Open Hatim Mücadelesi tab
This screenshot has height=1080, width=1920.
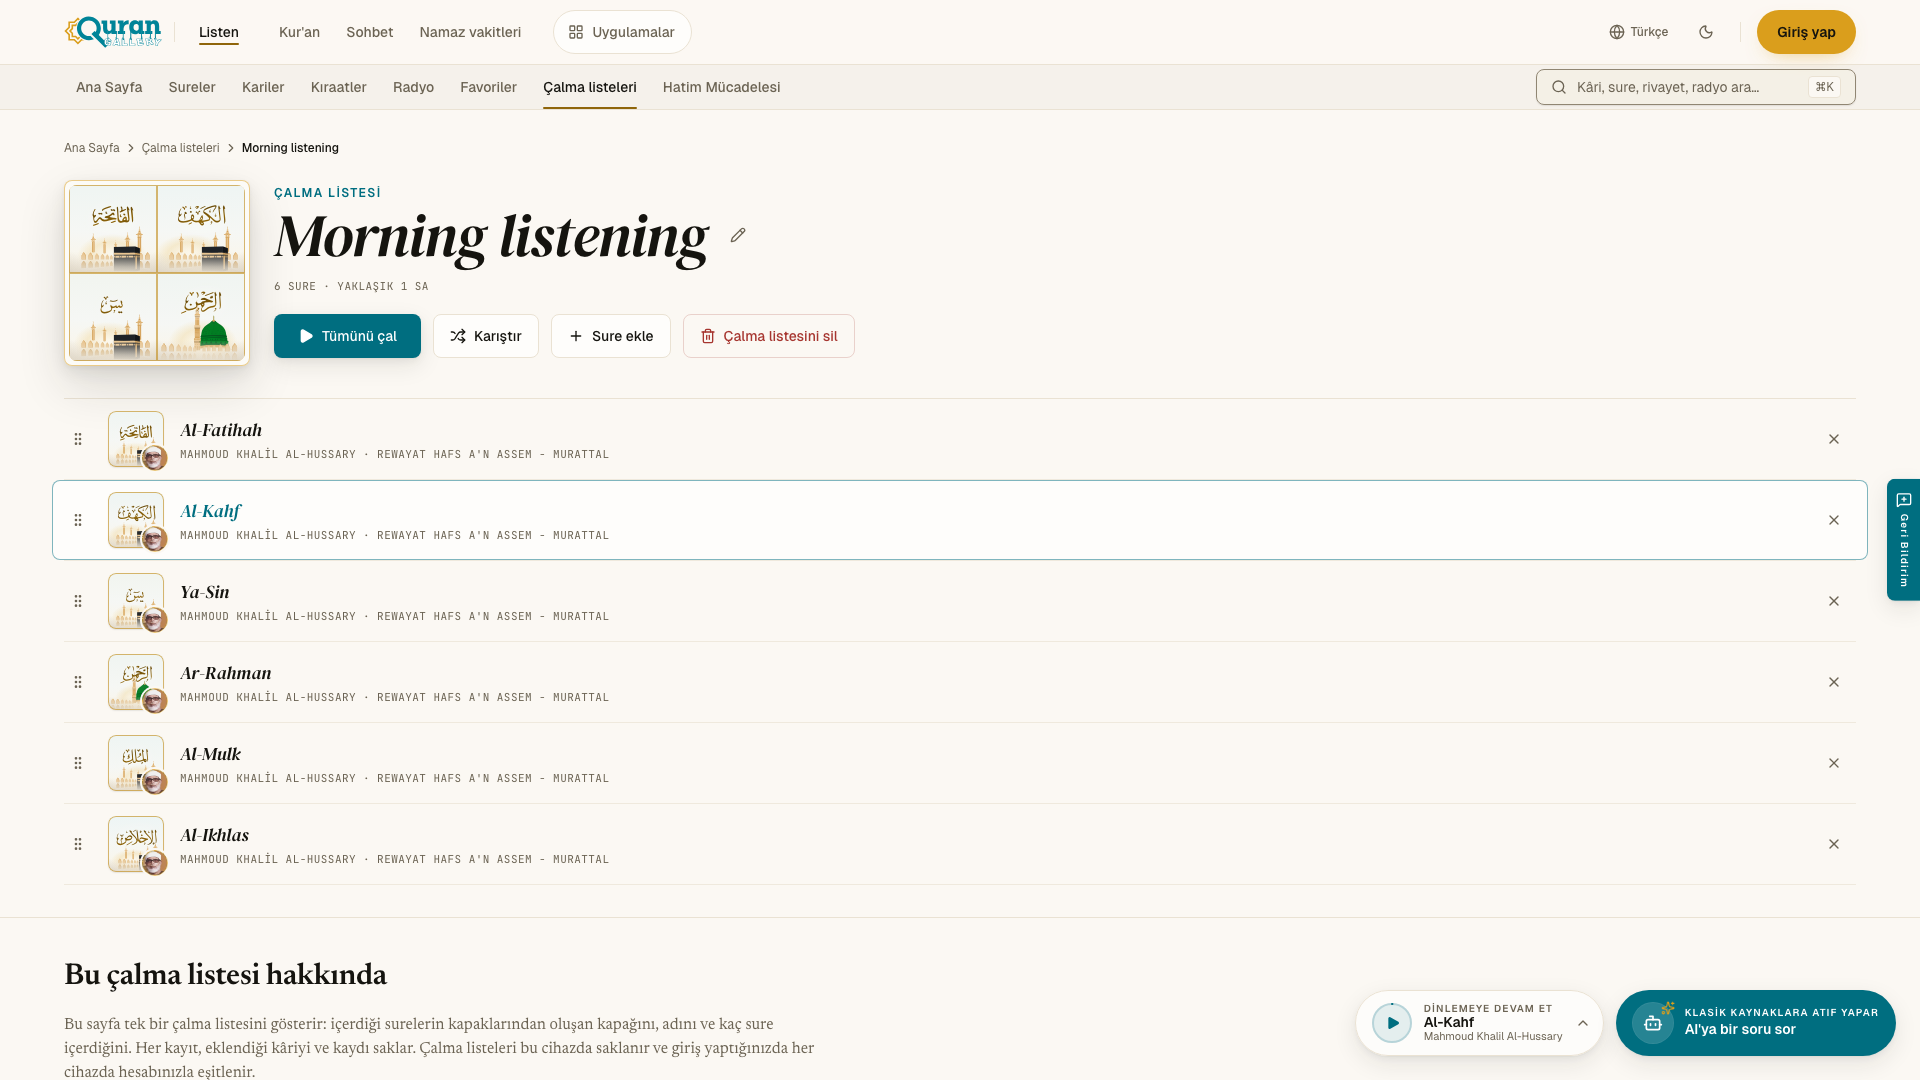[x=722, y=87]
